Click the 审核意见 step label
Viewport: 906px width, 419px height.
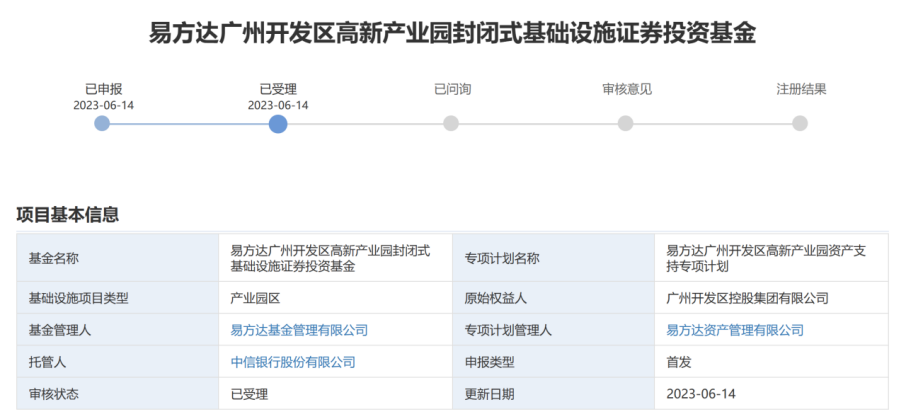coord(627,90)
